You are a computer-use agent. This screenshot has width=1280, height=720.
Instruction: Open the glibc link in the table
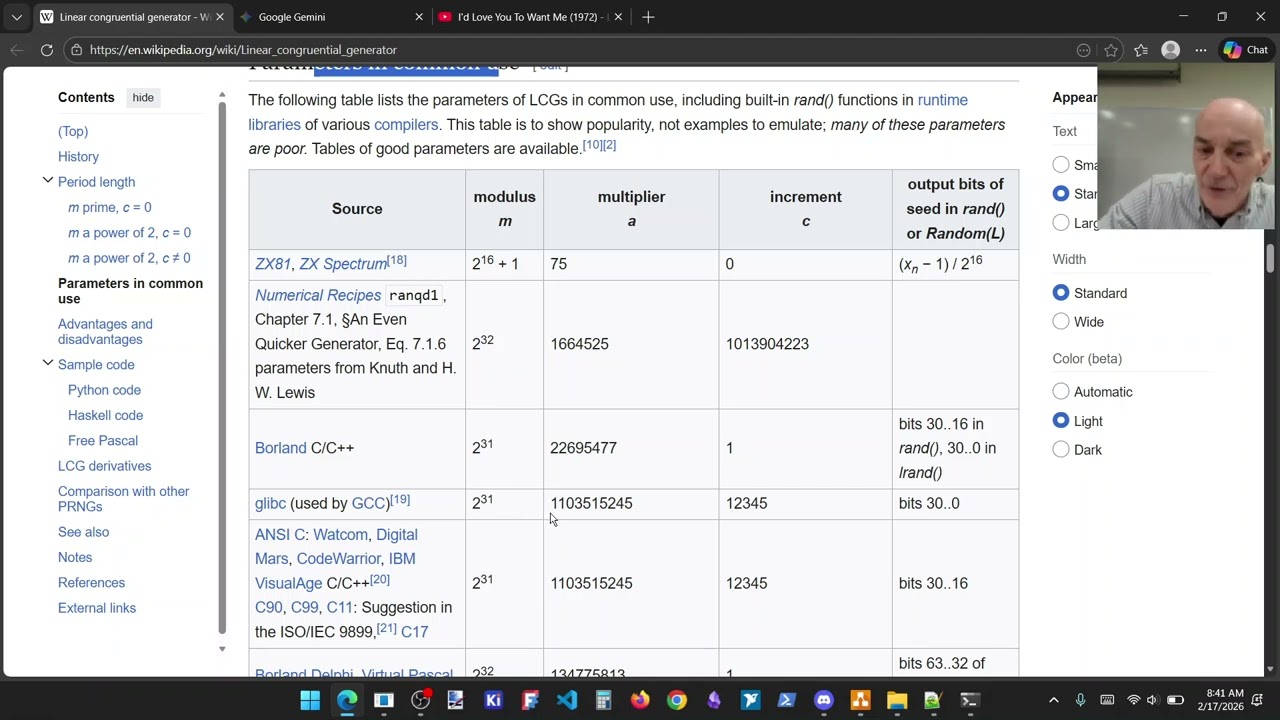[270, 504]
